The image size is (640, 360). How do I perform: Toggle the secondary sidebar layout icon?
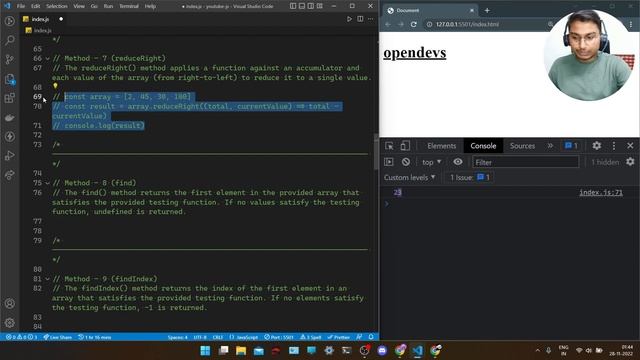coord(311,6)
